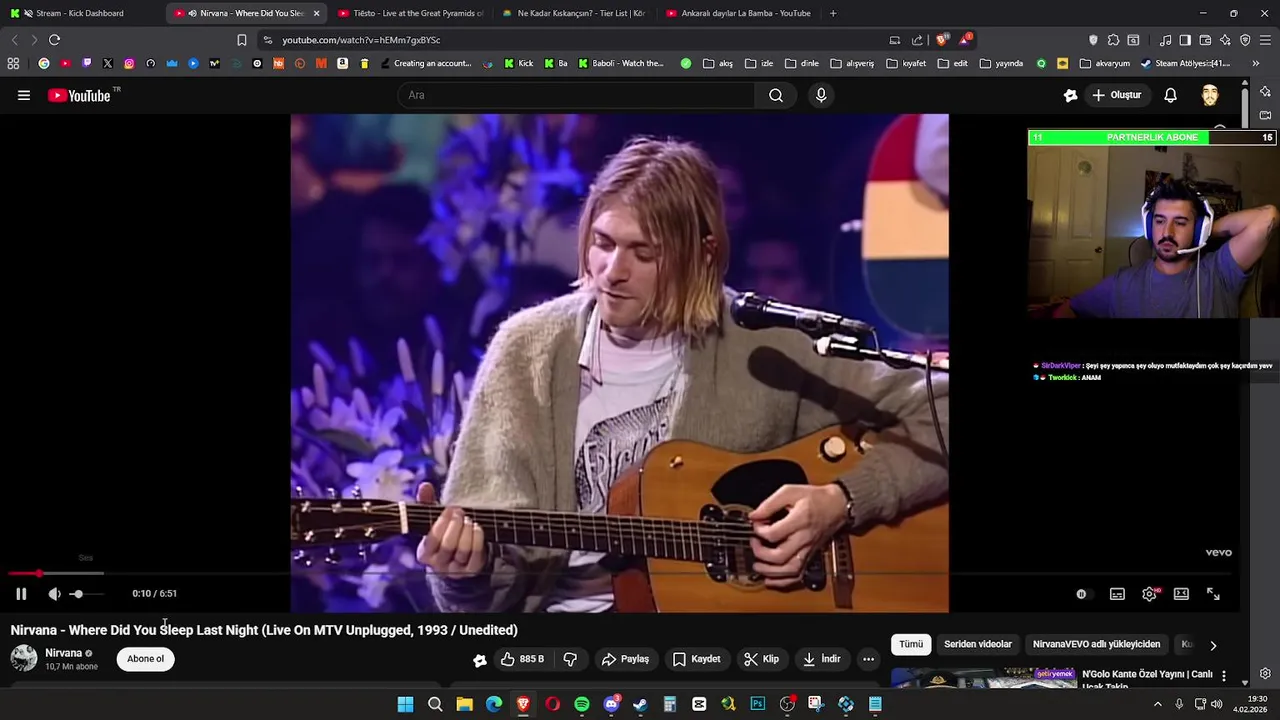Download video with İndir button
The height and width of the screenshot is (720, 1280).
pos(821,659)
